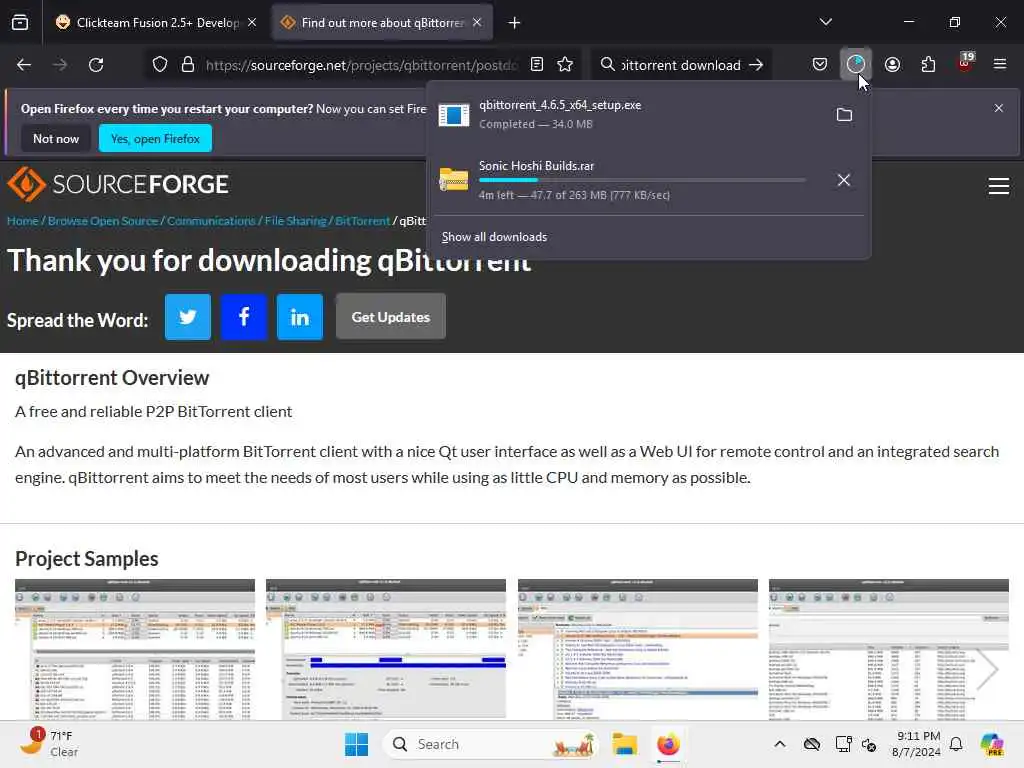Image resolution: width=1024 pixels, height=768 pixels.
Task: Reload the current page
Action: click(96, 65)
